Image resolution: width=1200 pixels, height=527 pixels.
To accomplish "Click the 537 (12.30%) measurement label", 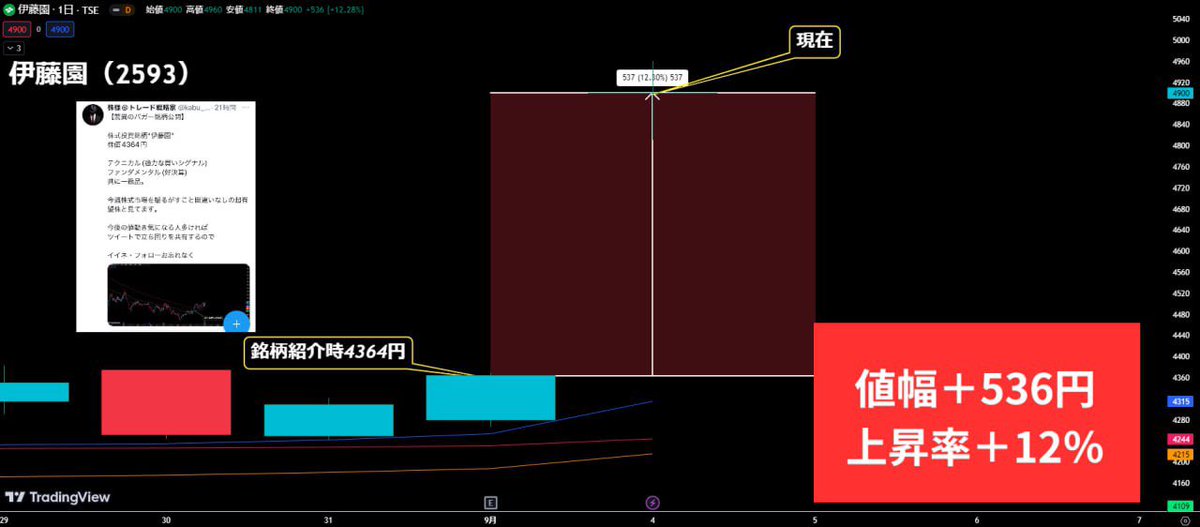I will click(x=652, y=77).
